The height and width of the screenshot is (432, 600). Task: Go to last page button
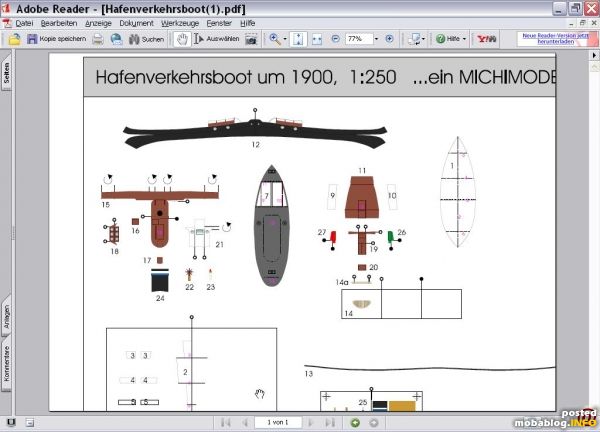click(330, 422)
